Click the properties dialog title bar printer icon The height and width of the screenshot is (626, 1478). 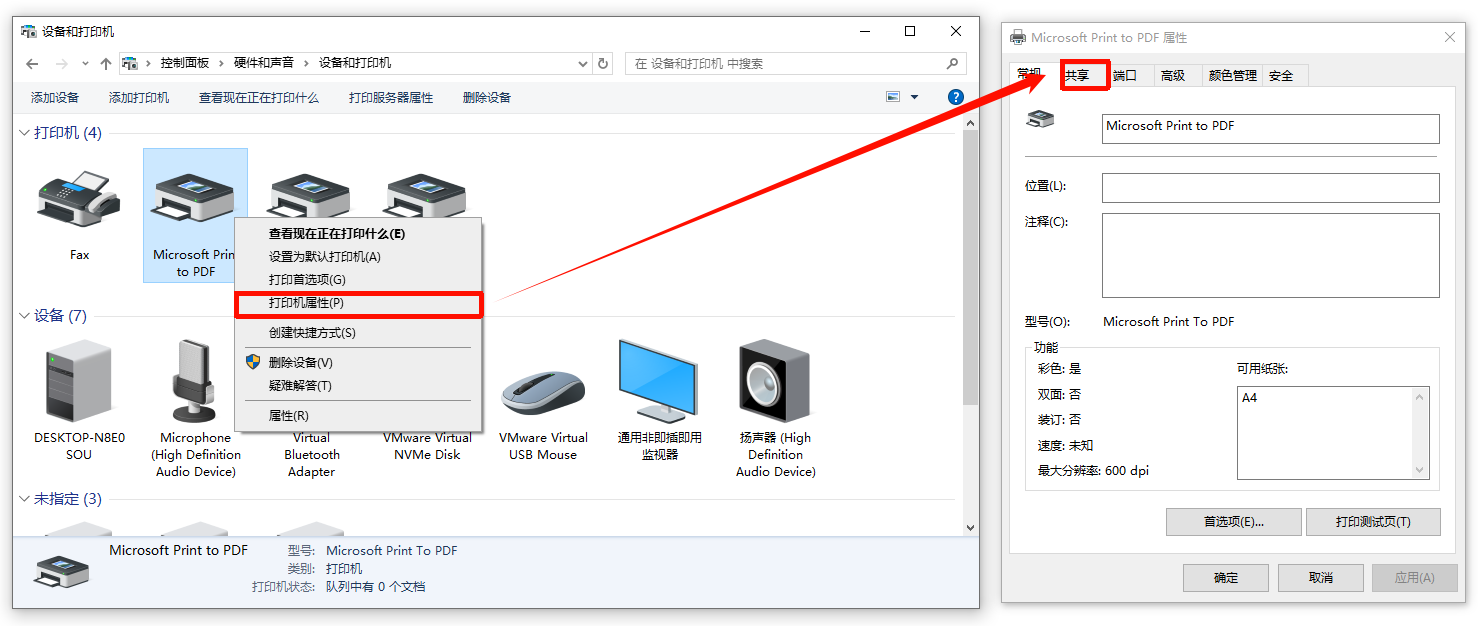coord(1018,38)
